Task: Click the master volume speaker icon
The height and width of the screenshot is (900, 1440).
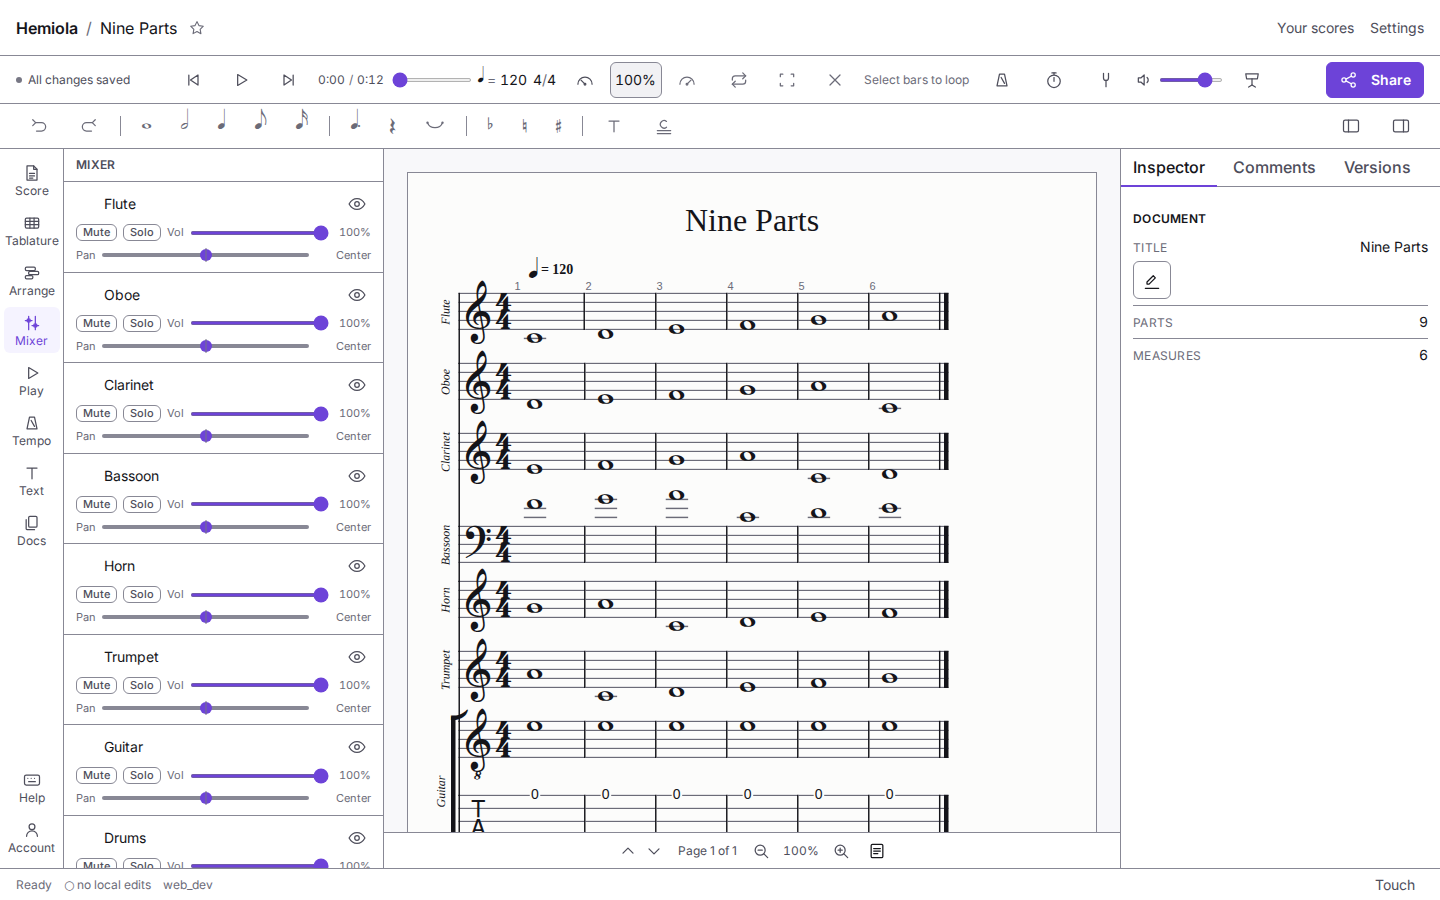Action: pos(1144,80)
